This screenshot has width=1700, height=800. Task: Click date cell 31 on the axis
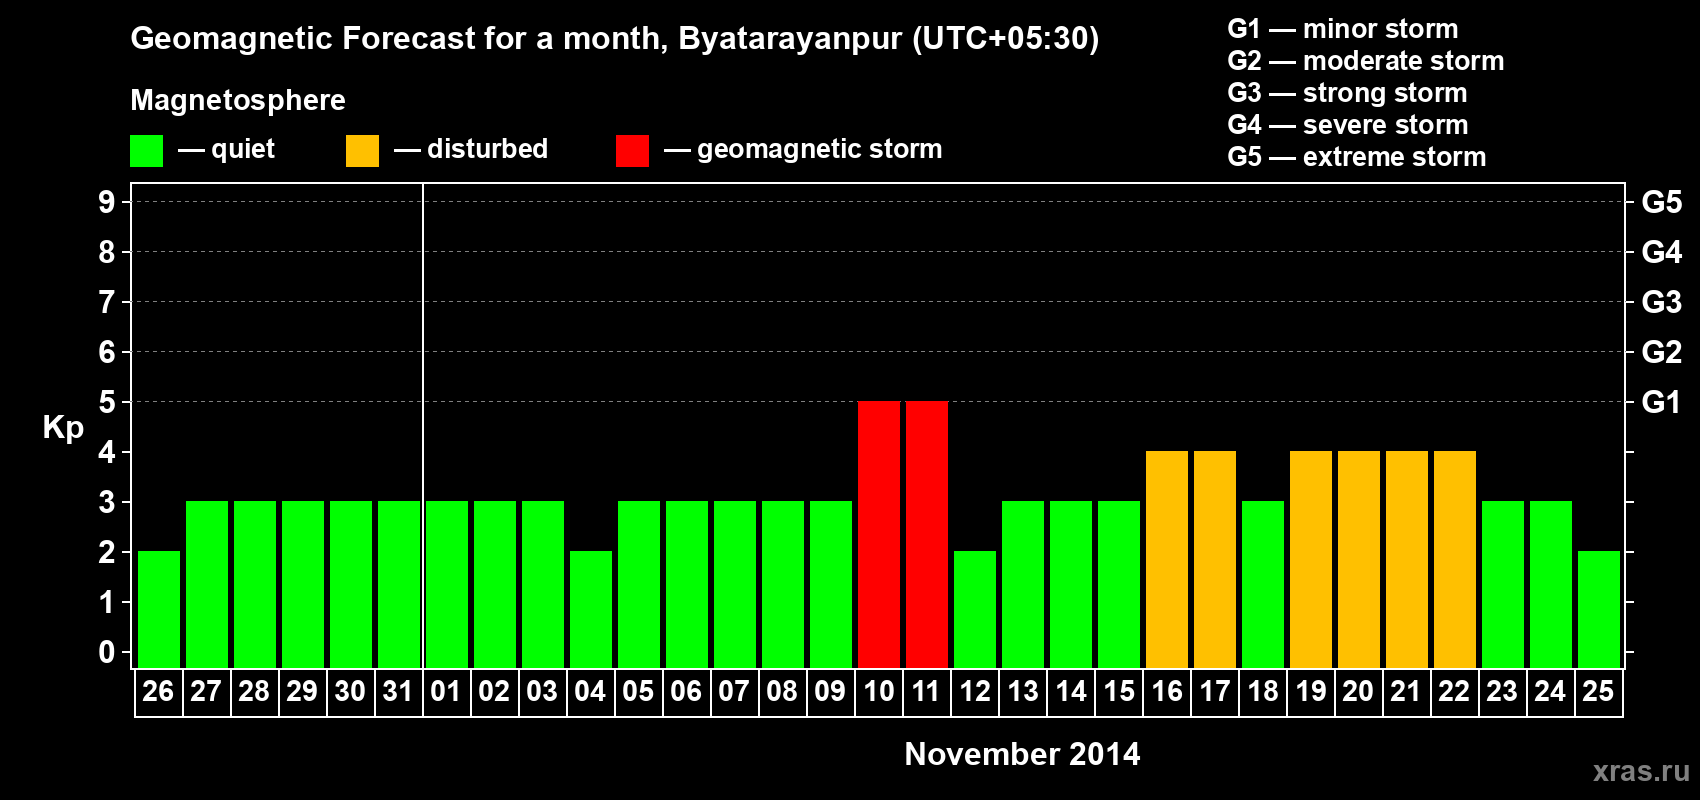tap(398, 692)
